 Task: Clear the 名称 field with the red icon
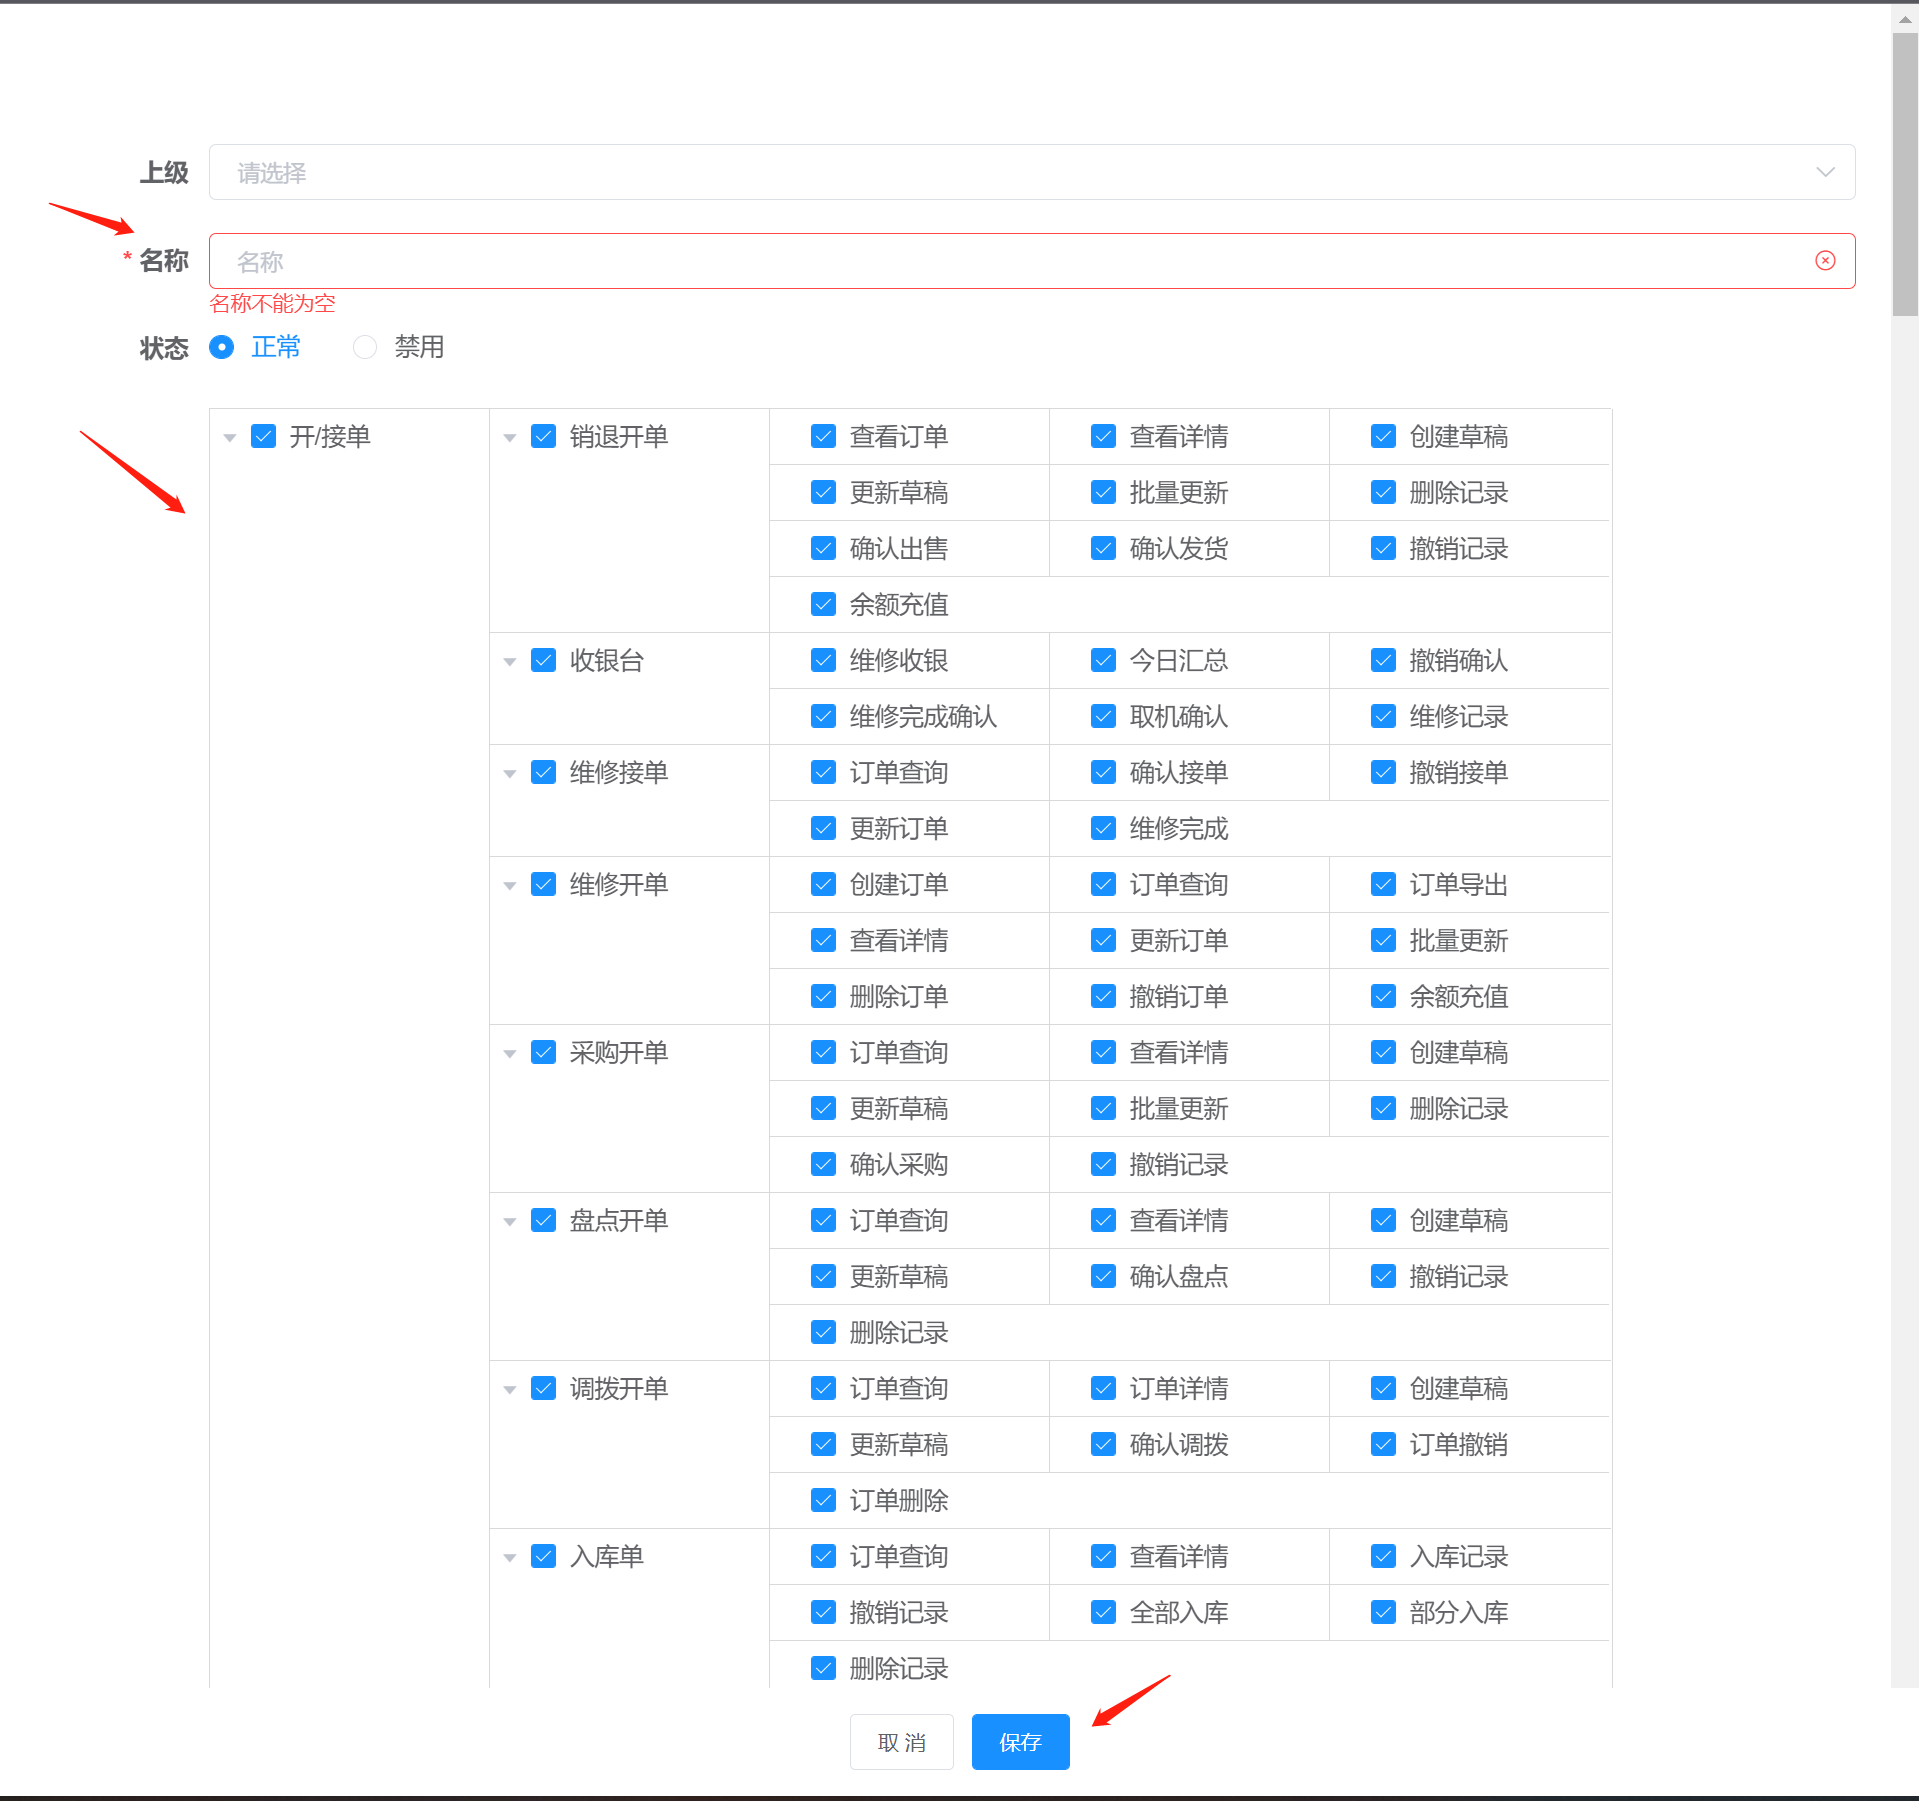point(1825,261)
